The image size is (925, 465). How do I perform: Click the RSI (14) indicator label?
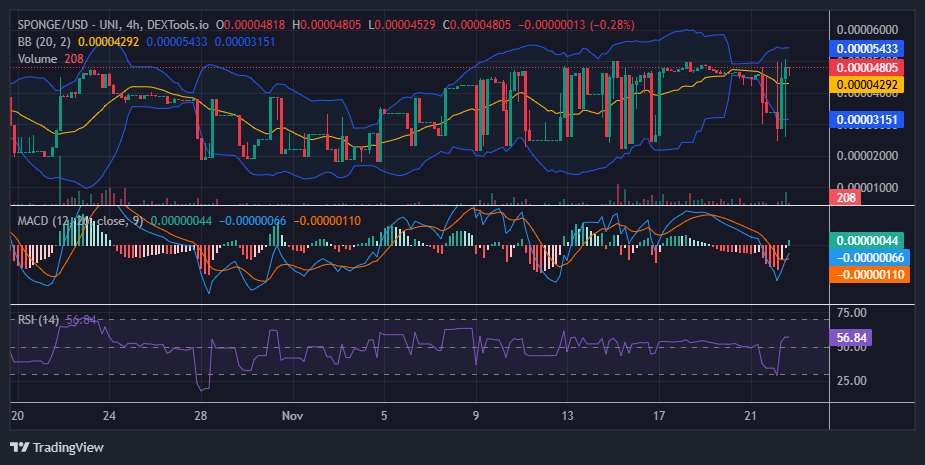pos(38,320)
